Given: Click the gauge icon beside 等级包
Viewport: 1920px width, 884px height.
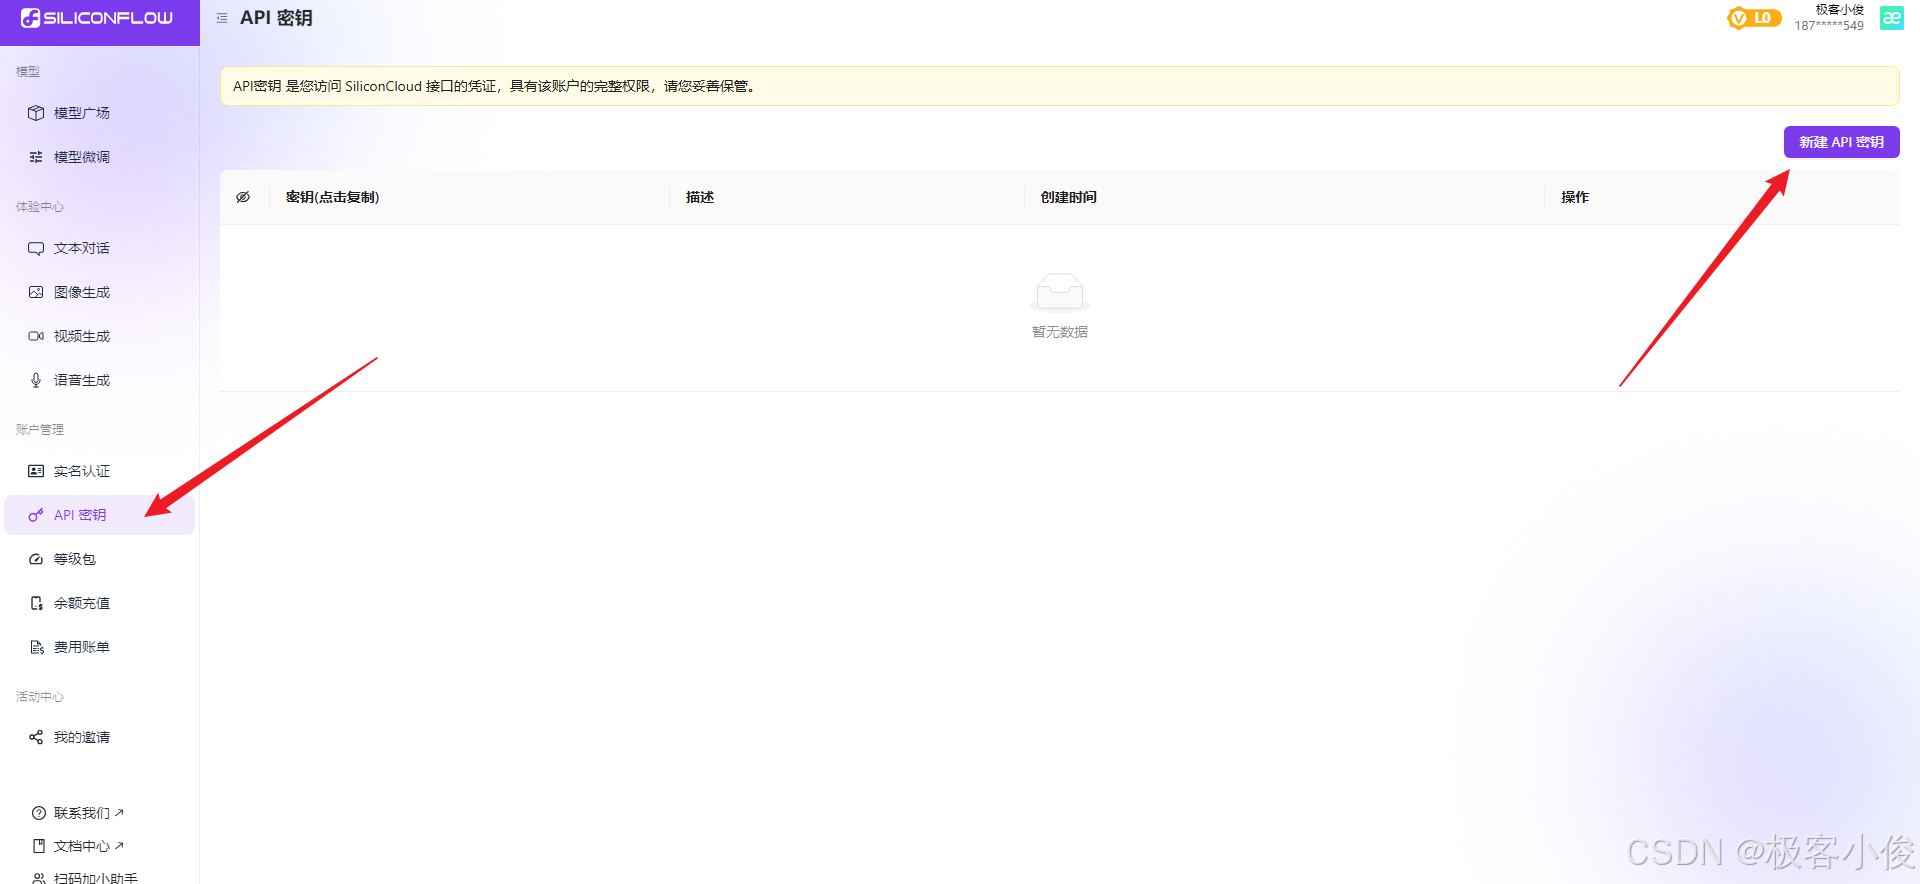Looking at the screenshot, I should coord(36,559).
